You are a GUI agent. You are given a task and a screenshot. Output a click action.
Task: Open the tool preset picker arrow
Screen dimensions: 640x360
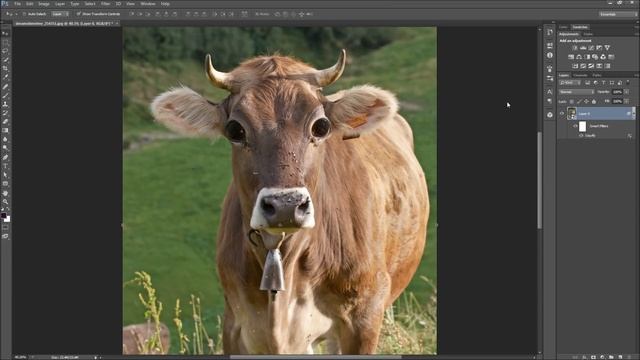[16, 14]
